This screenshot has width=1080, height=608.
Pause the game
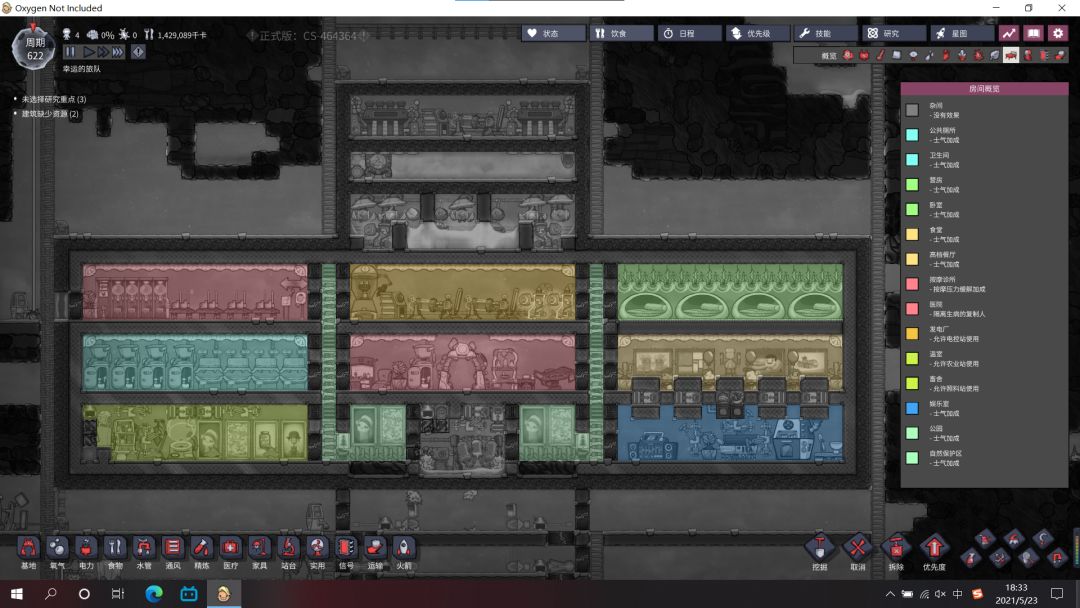coord(70,52)
